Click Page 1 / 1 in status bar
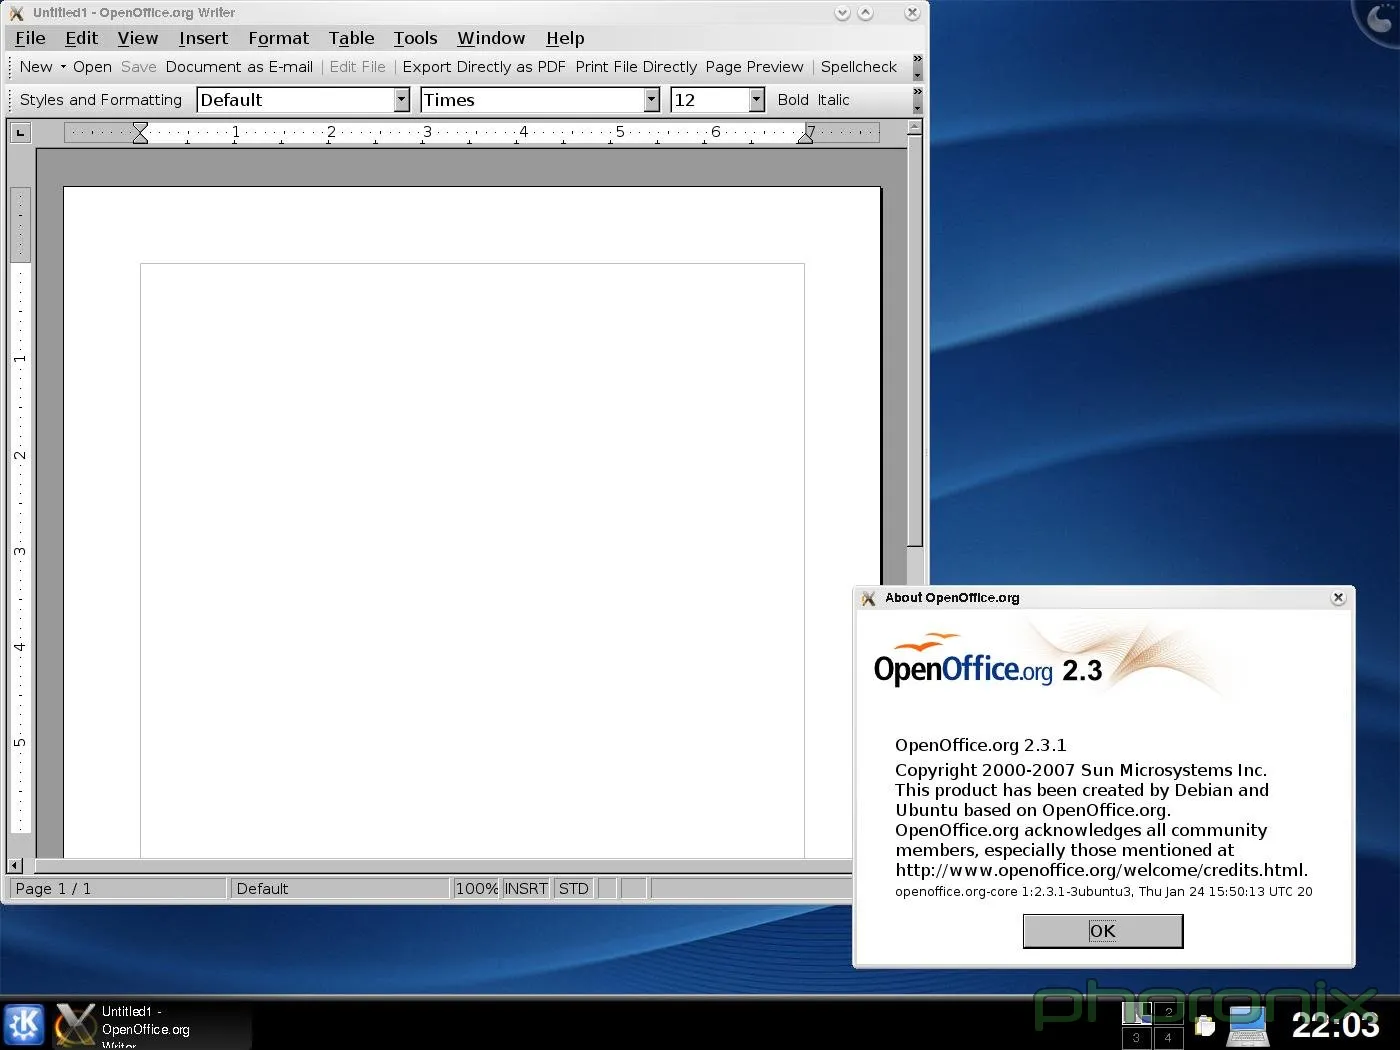 (117, 888)
